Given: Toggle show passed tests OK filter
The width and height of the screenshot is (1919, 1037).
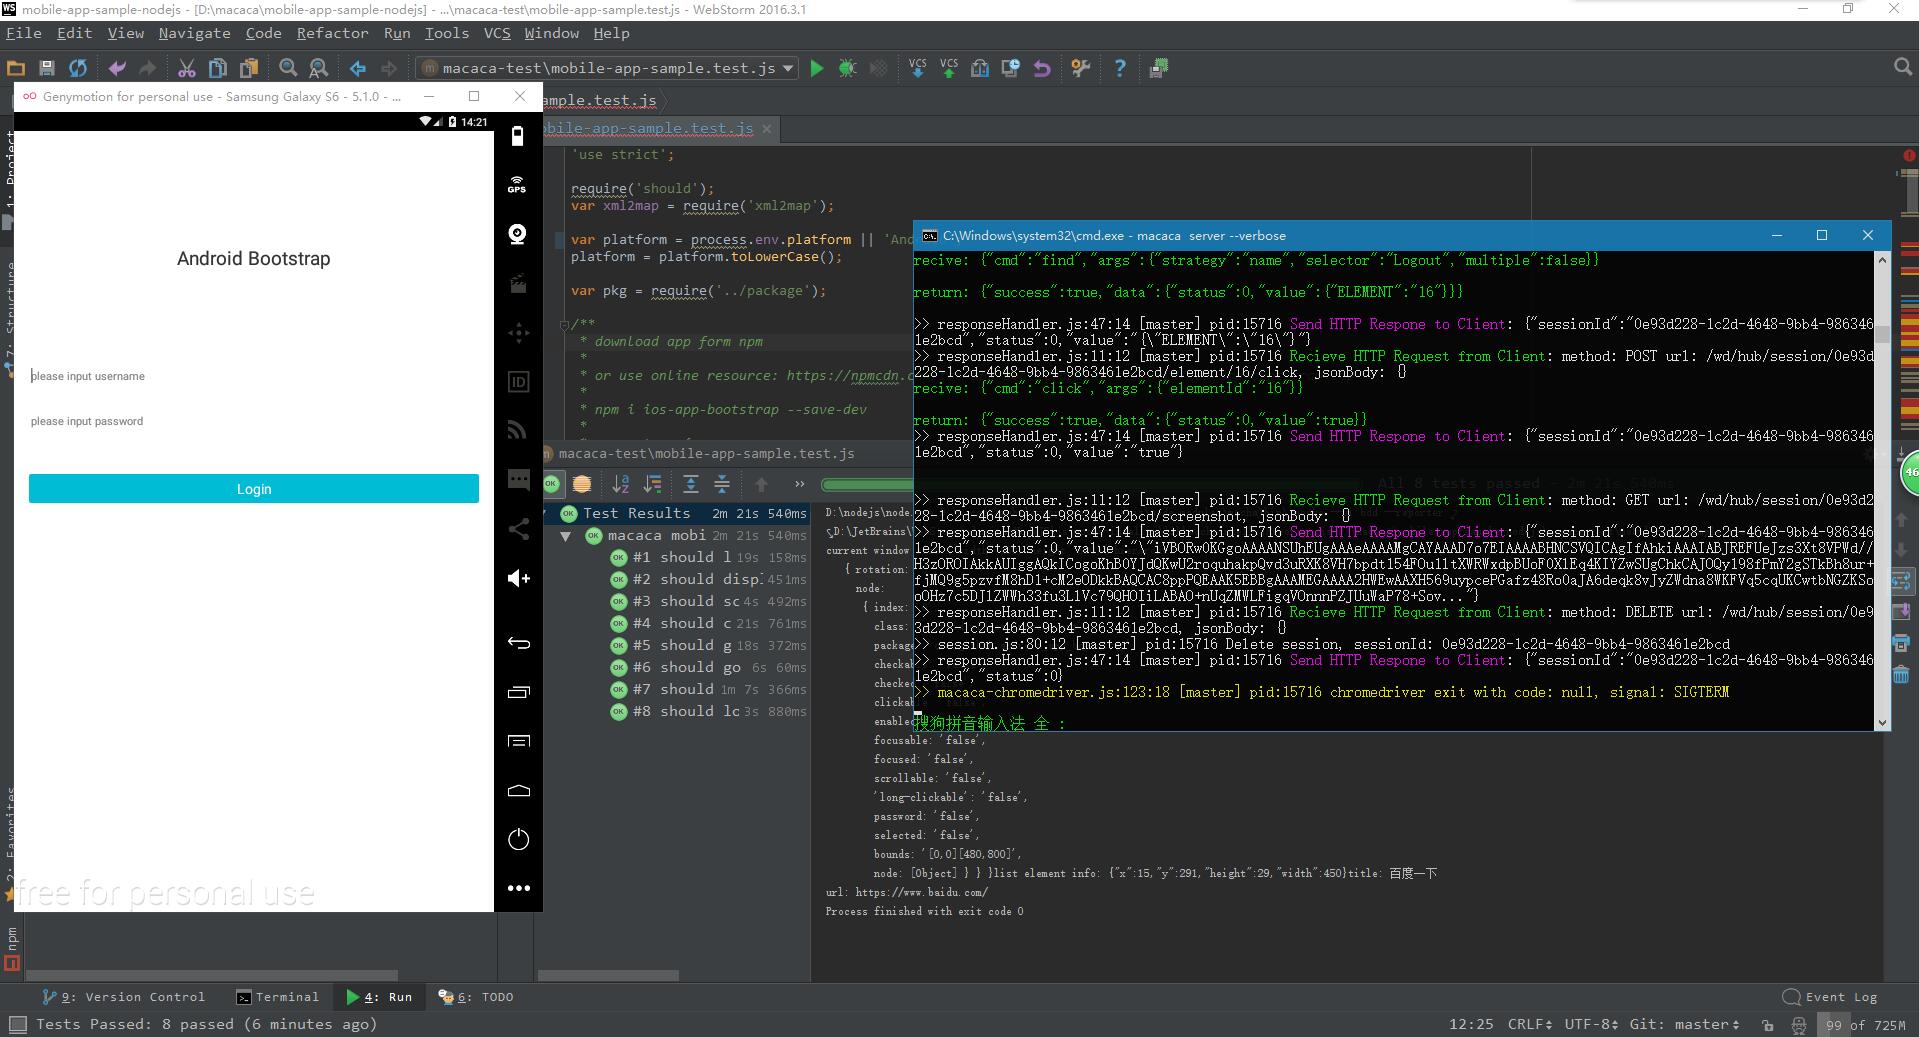Looking at the screenshot, I should [551, 484].
